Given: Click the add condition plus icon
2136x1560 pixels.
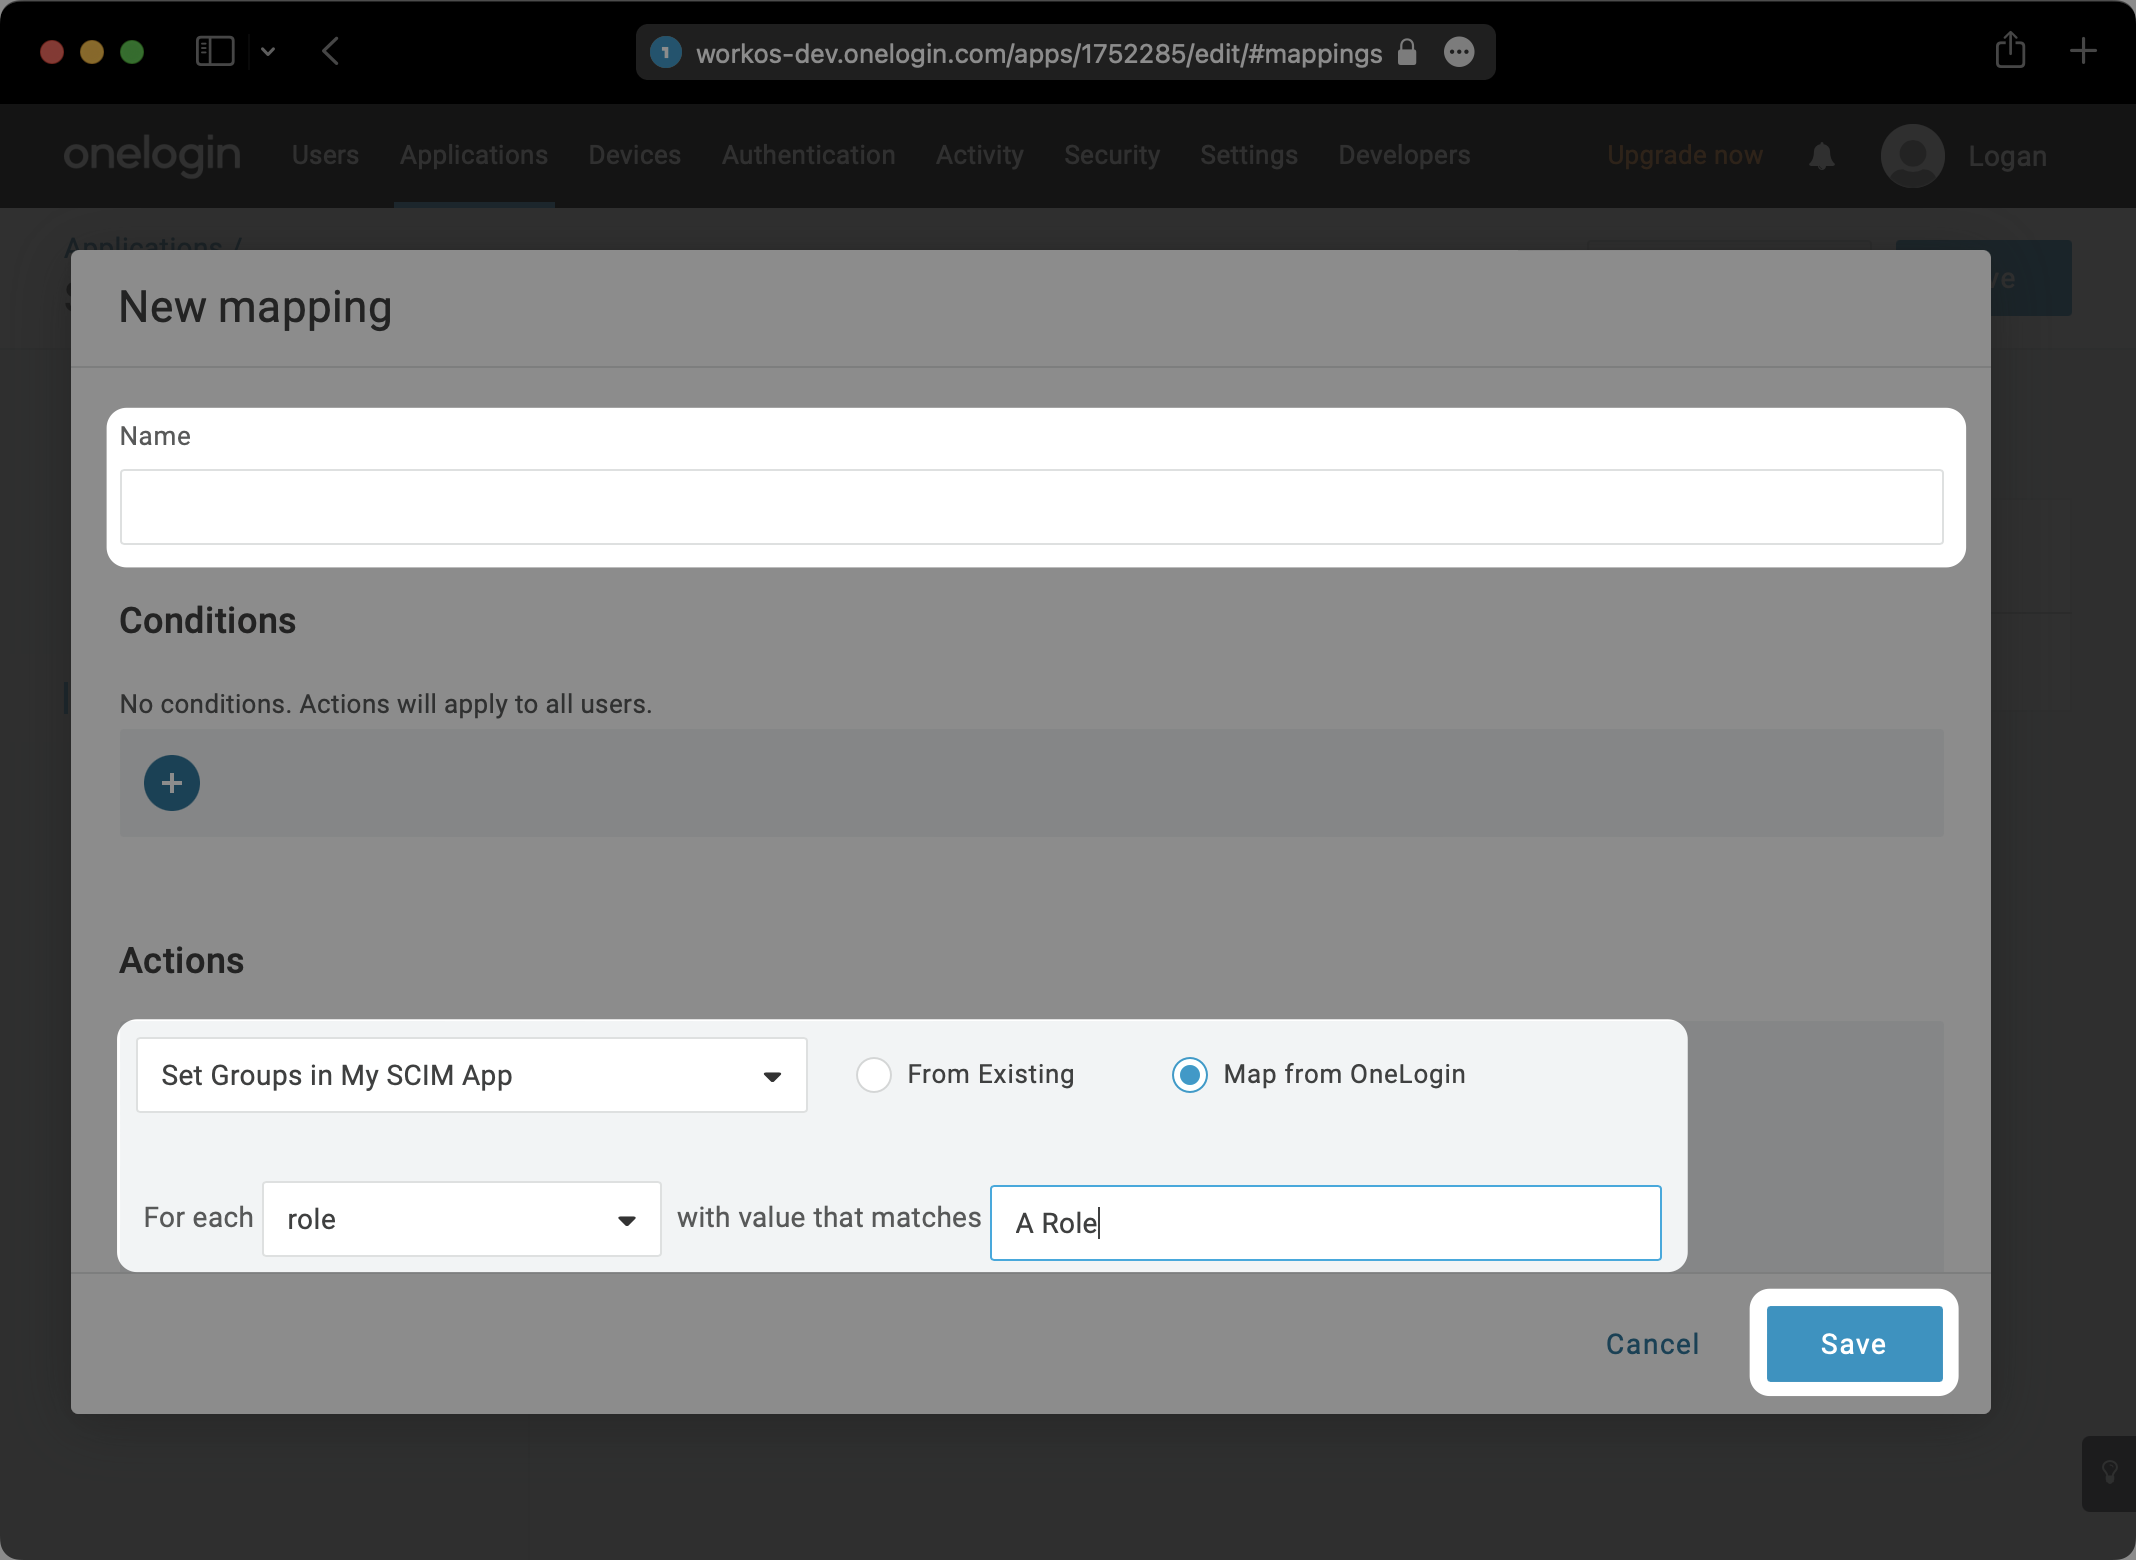Looking at the screenshot, I should tap(171, 781).
